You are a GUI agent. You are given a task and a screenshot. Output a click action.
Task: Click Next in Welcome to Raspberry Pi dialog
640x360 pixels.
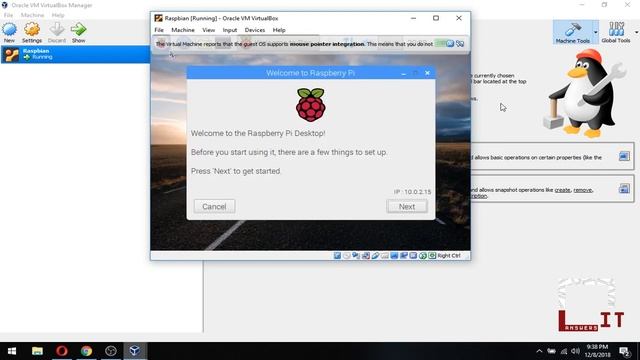pos(407,207)
